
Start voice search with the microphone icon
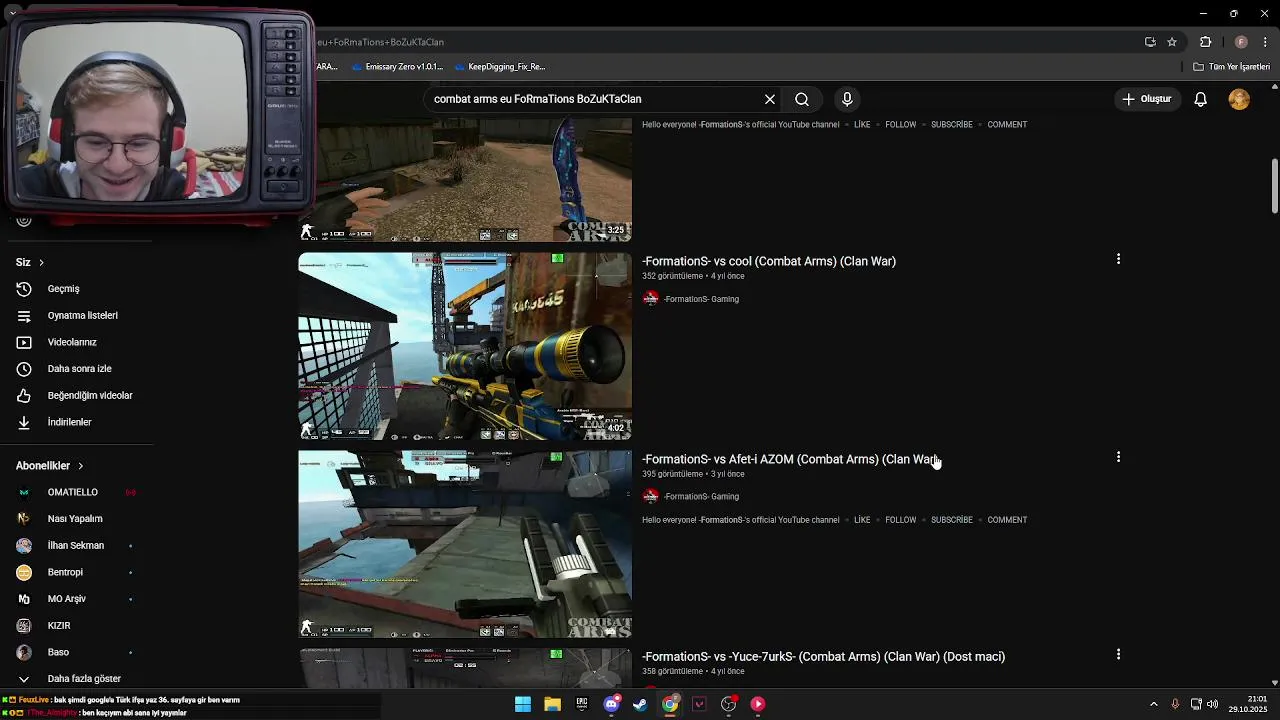coord(847,99)
